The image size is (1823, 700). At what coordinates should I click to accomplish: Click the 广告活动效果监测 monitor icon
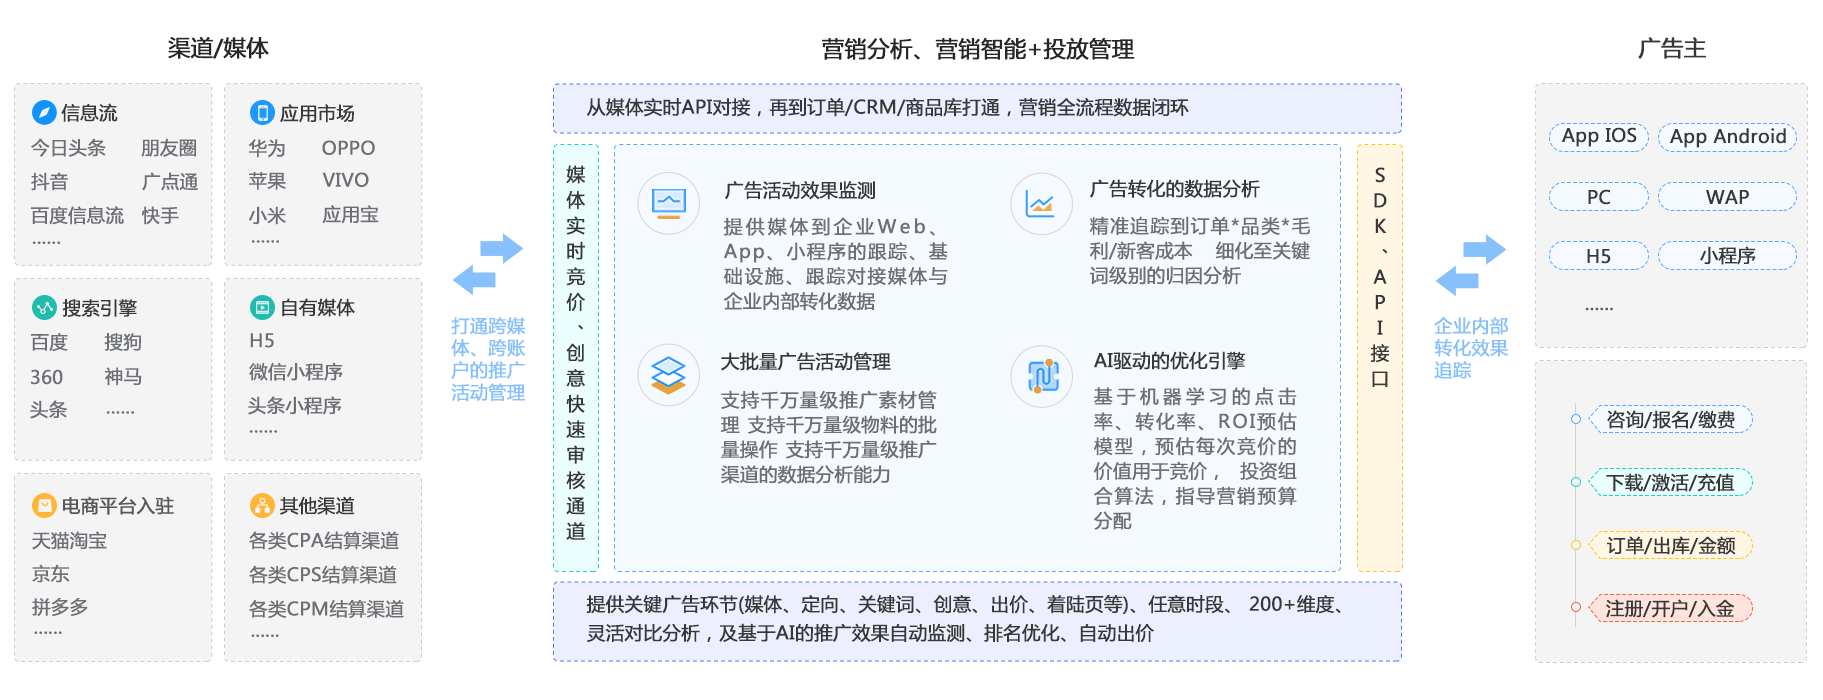tap(669, 203)
